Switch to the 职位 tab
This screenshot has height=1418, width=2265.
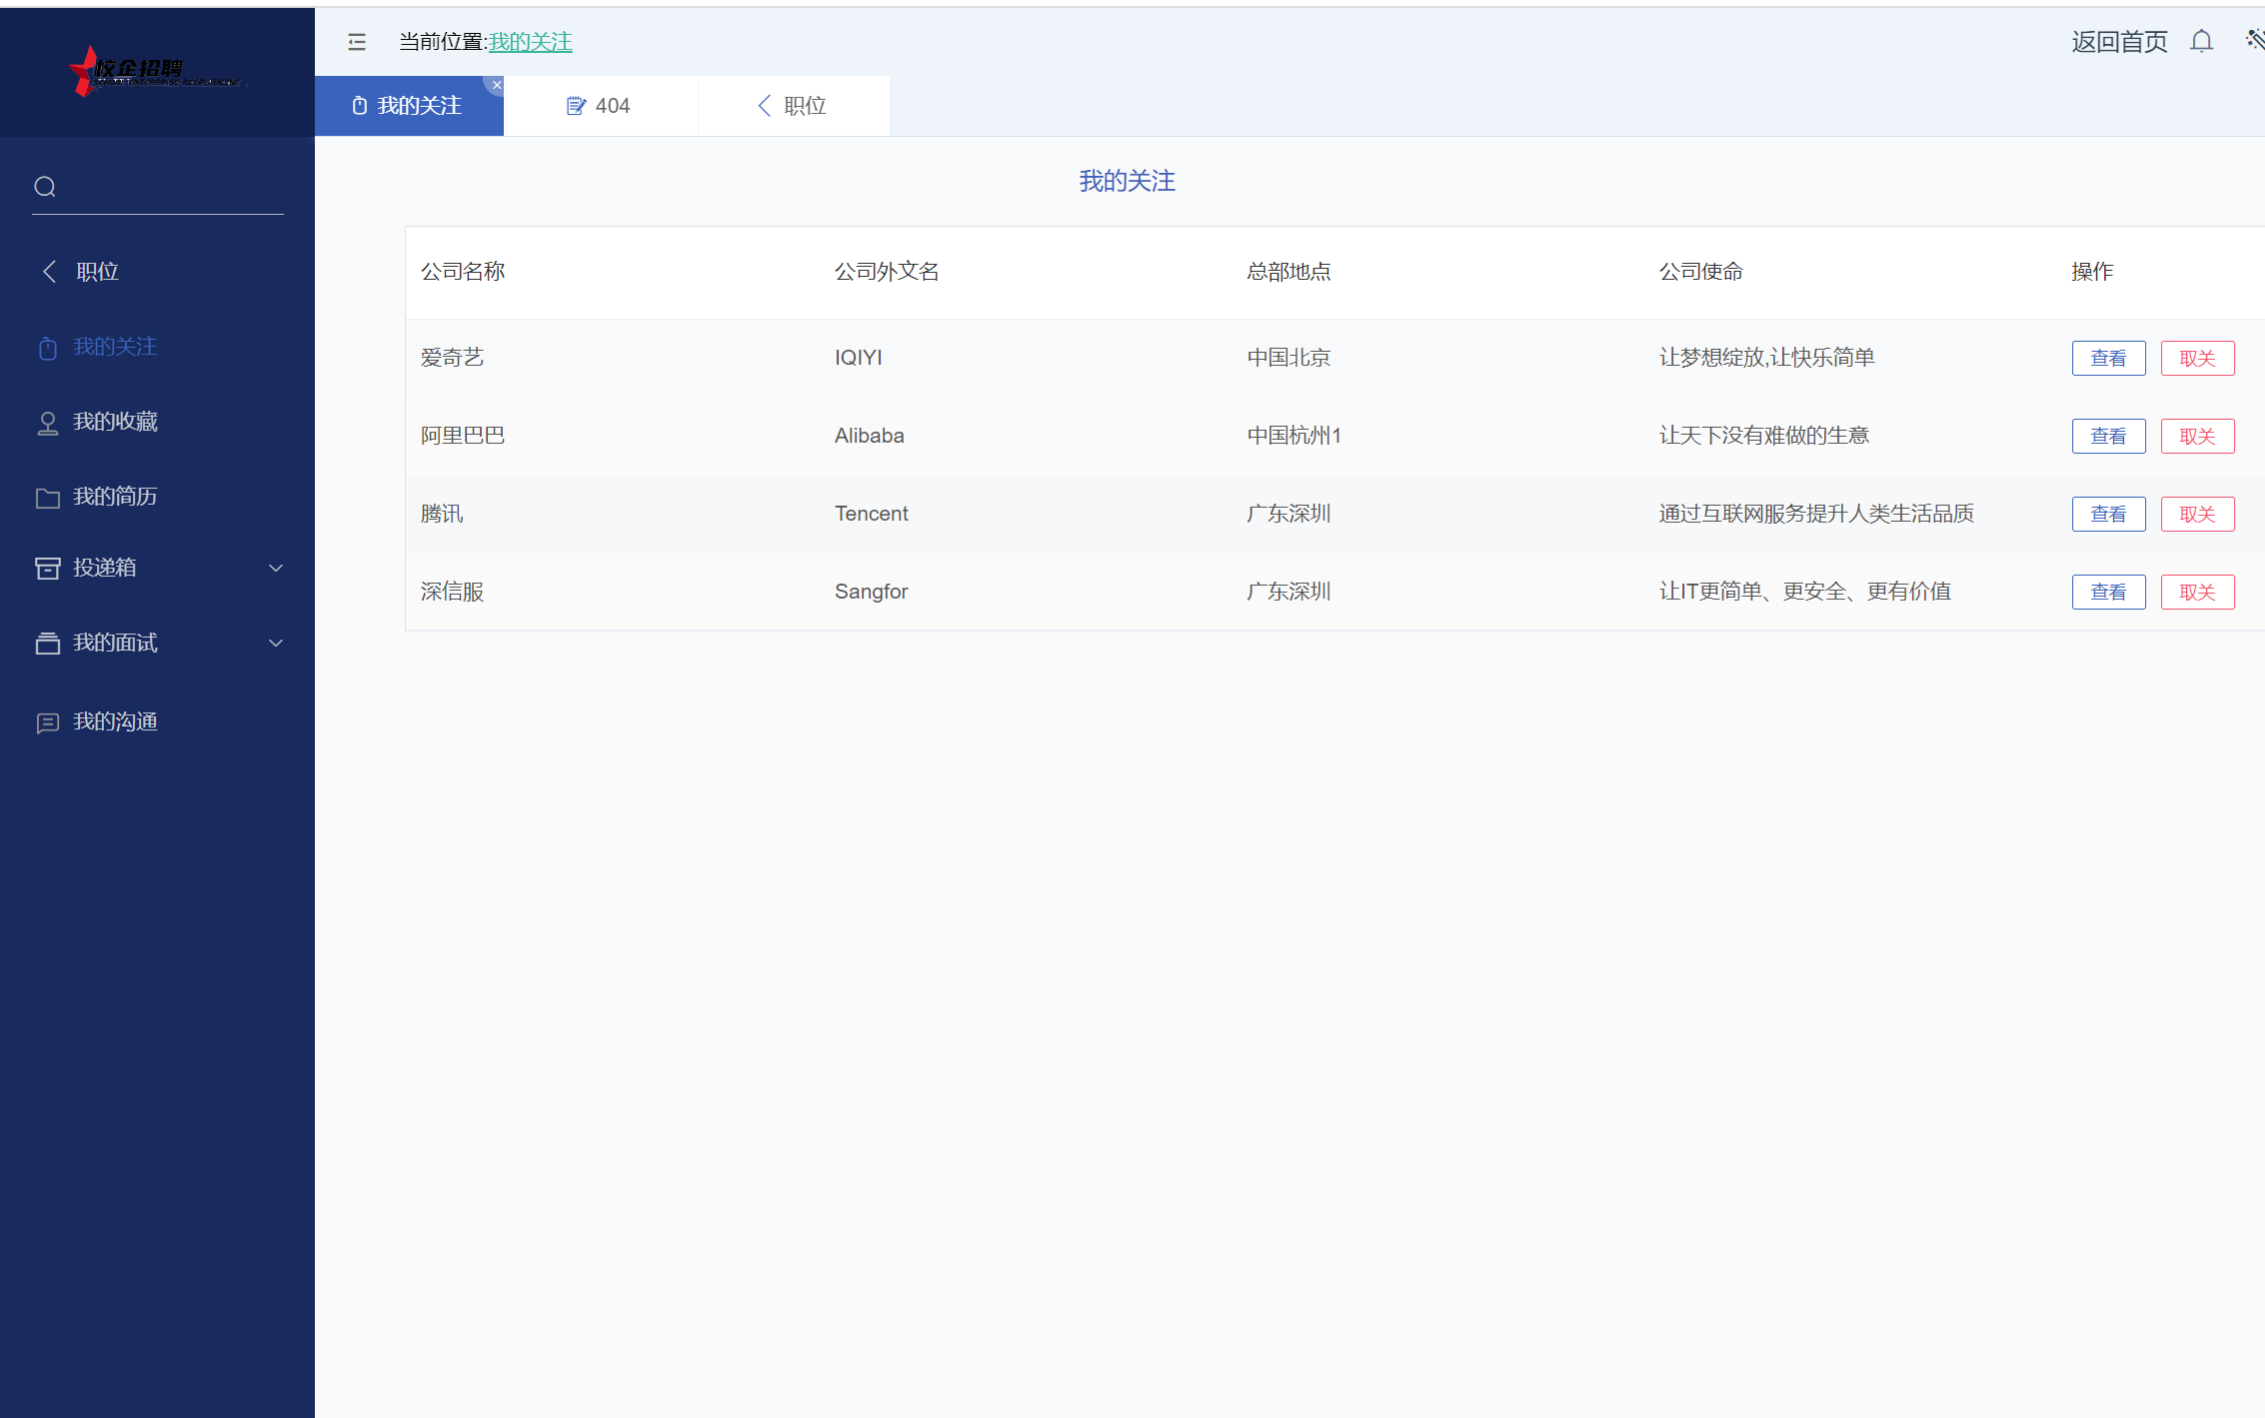click(792, 106)
